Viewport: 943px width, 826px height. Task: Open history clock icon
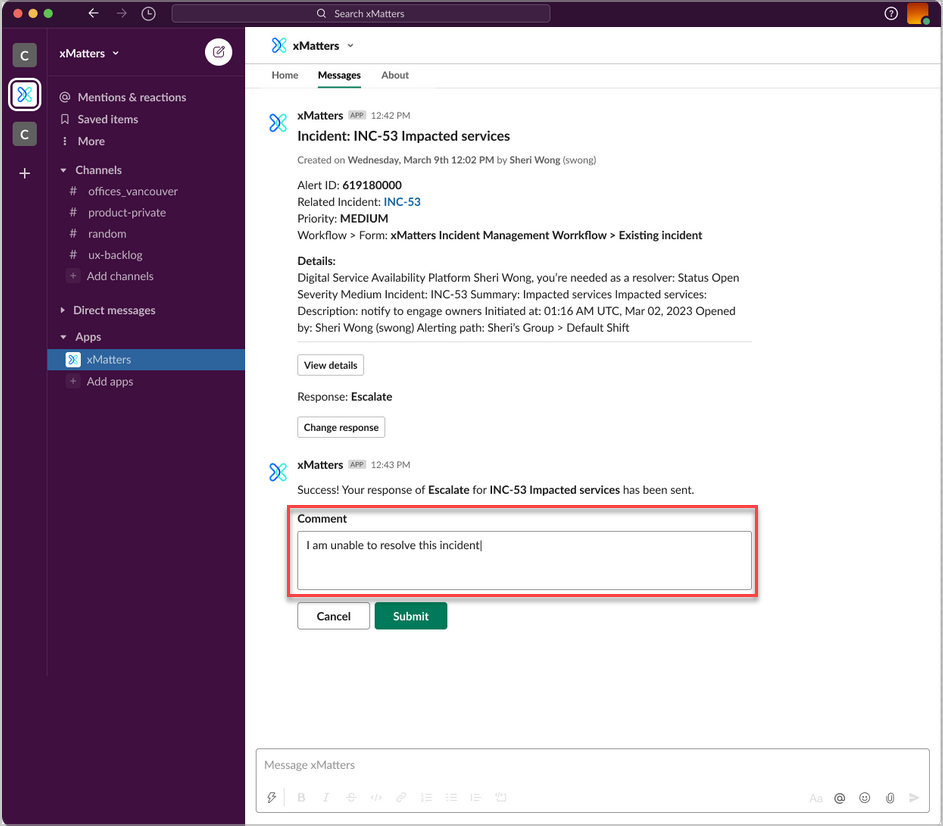(149, 13)
